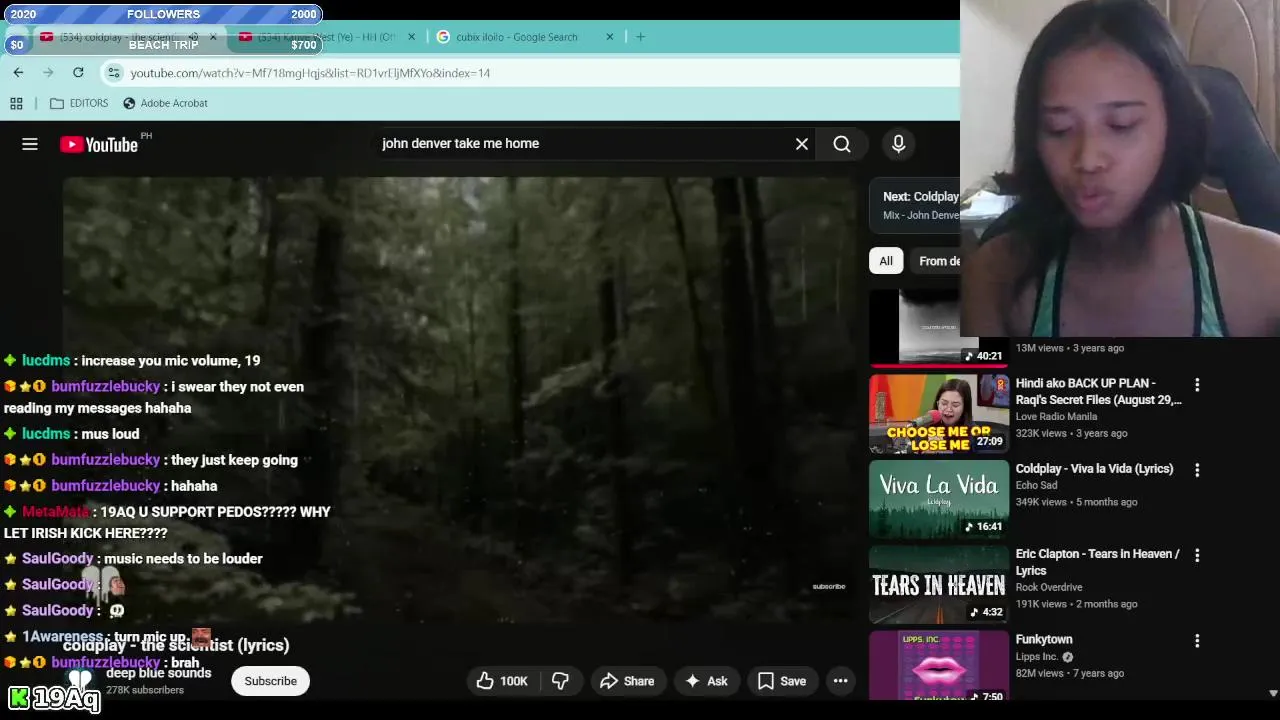The height and width of the screenshot is (720, 1280).
Task: Open Viva La Vida lyrics video thumbnail
Action: (x=939, y=499)
